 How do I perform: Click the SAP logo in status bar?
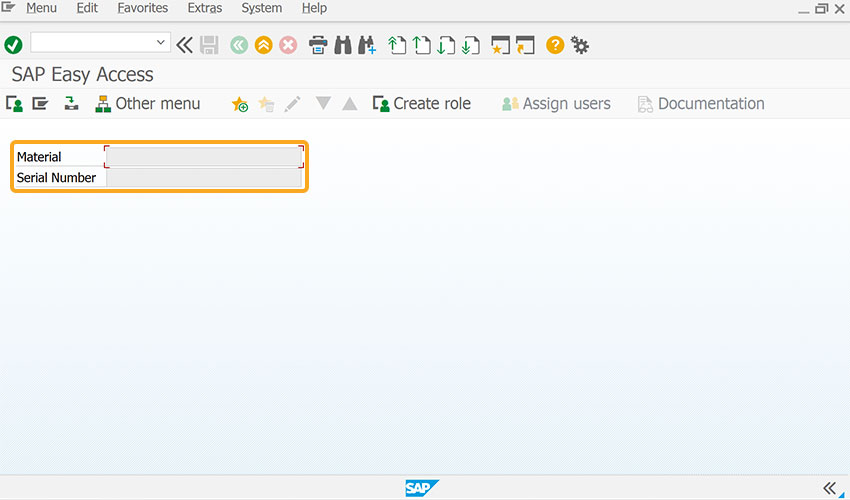point(421,488)
